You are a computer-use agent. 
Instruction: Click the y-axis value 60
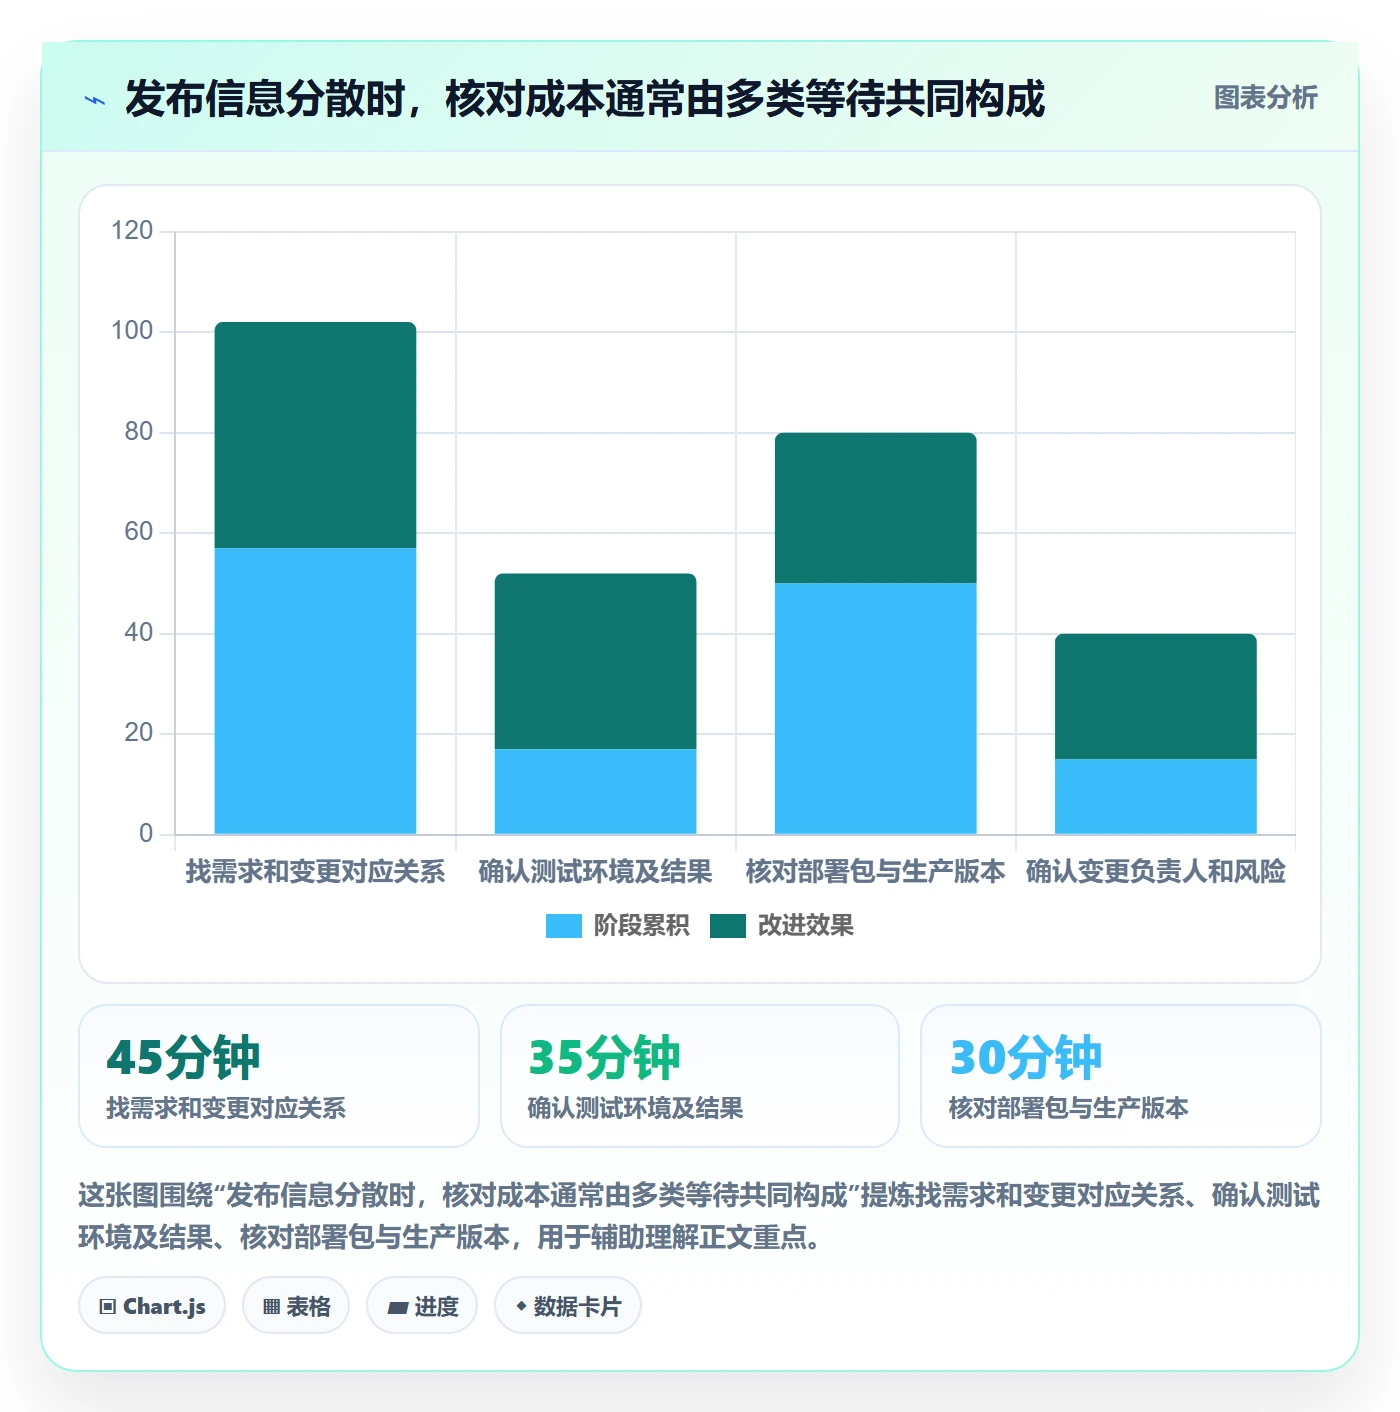138,532
